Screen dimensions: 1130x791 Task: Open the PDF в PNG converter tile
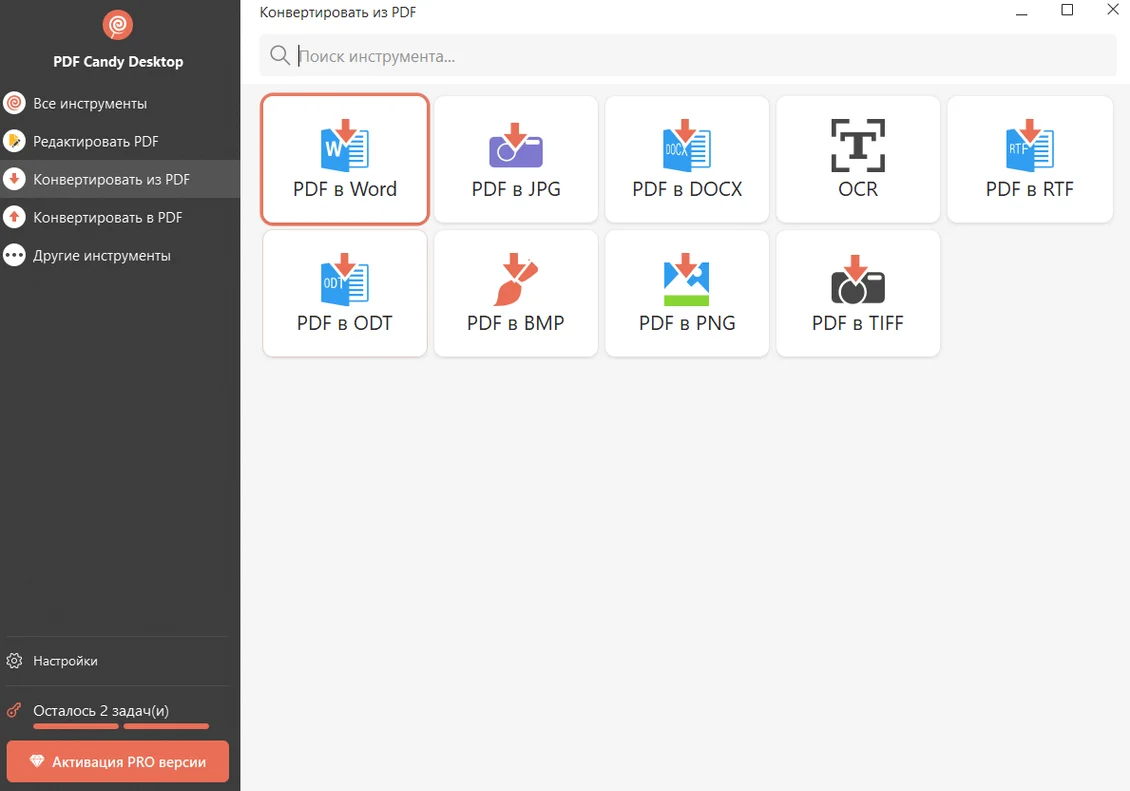[687, 293]
